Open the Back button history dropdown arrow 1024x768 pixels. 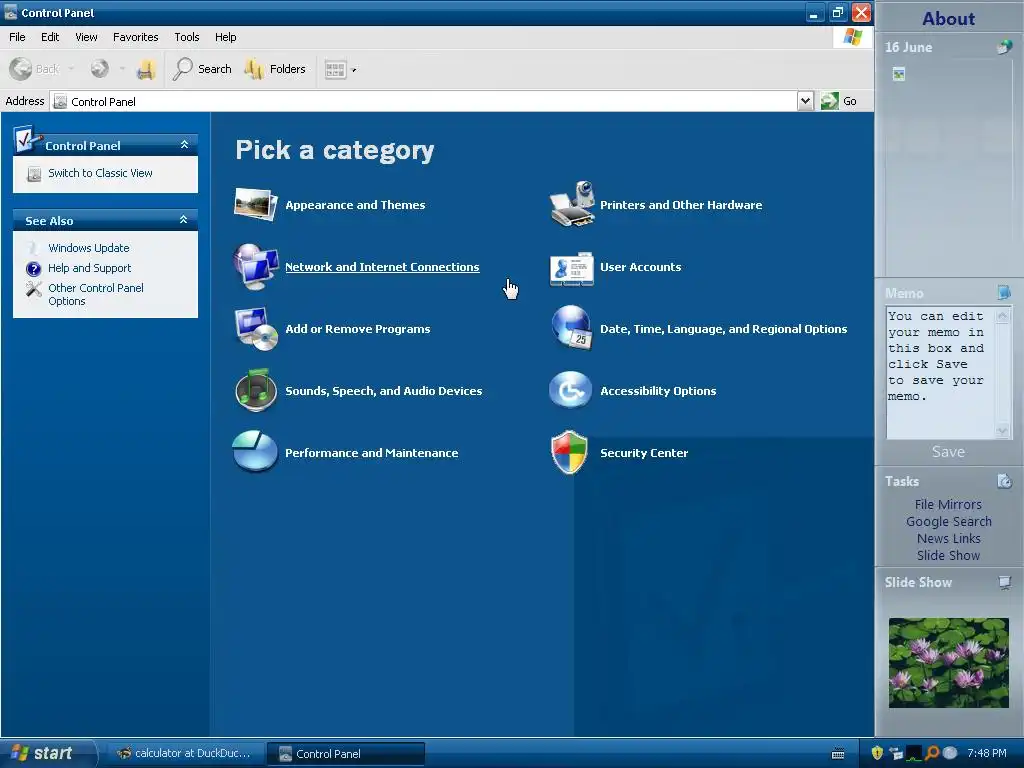click(x=71, y=69)
